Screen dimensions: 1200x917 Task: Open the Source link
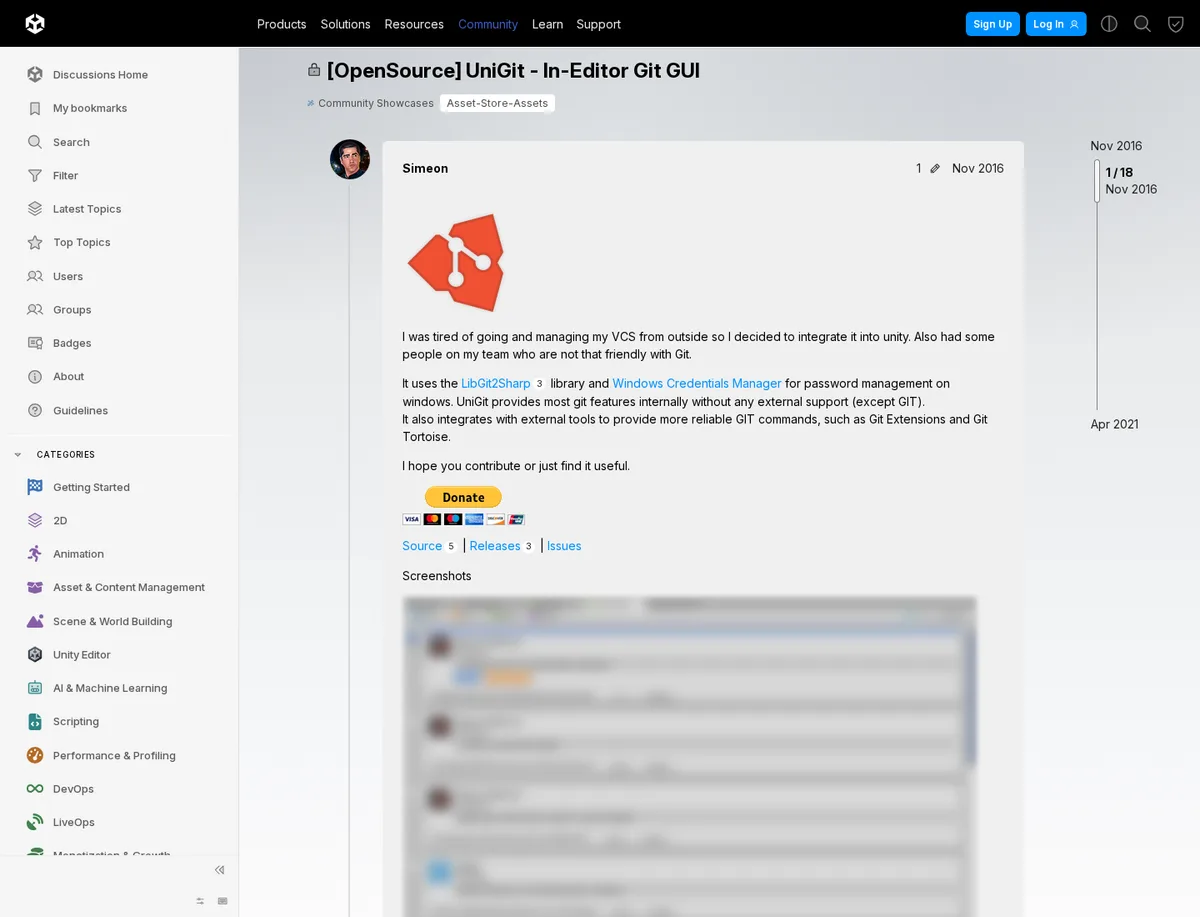coord(422,546)
